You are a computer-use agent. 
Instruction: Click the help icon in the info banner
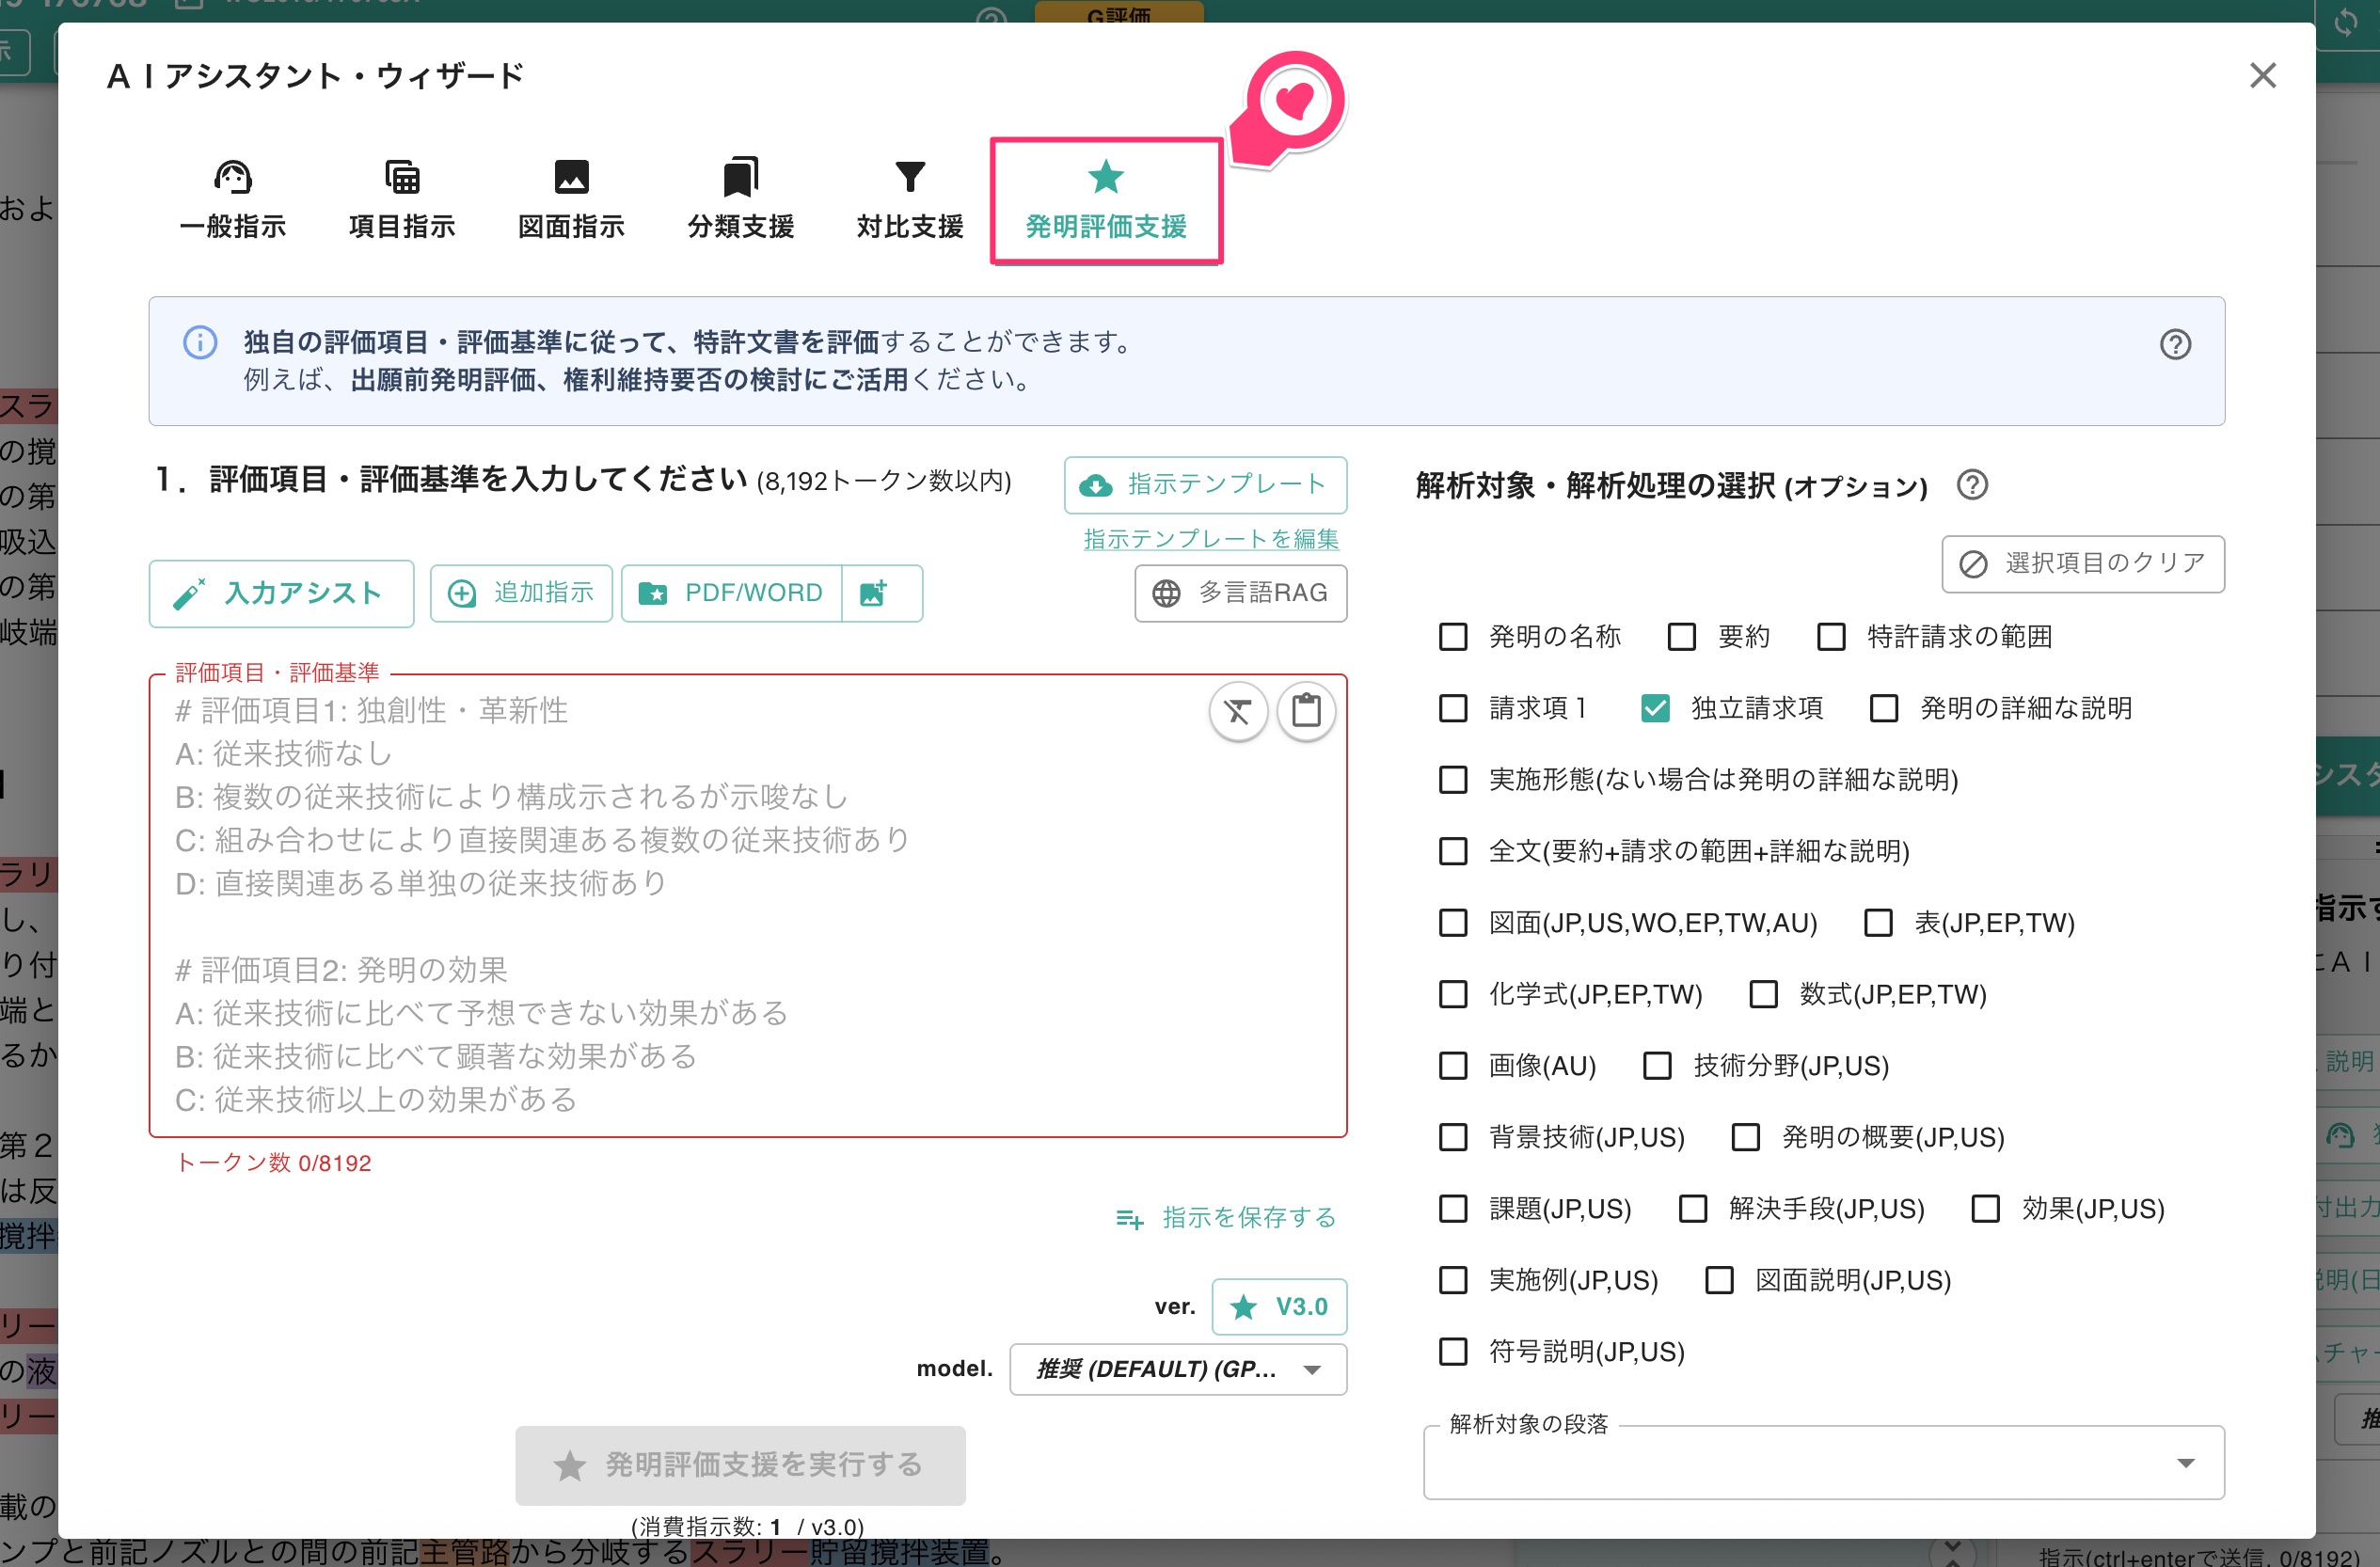(2175, 344)
